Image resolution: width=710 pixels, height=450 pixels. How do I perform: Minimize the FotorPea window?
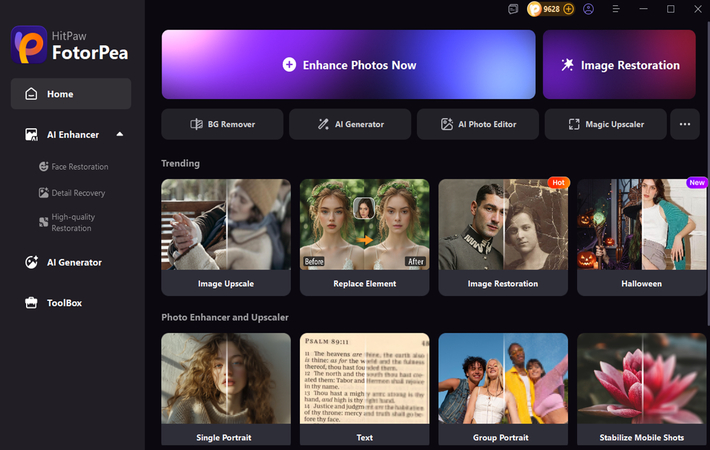point(643,9)
